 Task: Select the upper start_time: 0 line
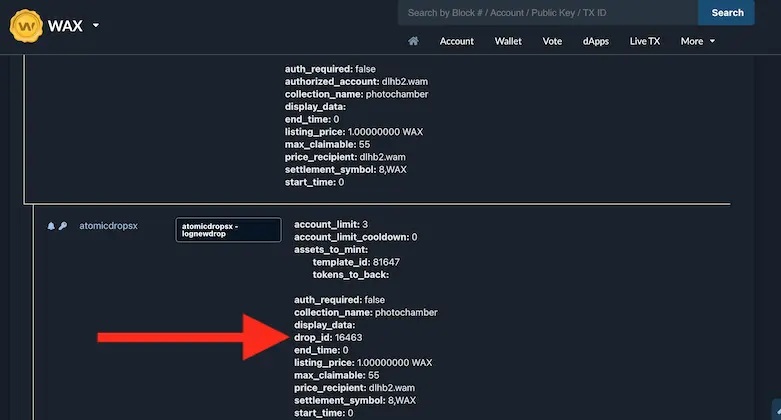[314, 182]
